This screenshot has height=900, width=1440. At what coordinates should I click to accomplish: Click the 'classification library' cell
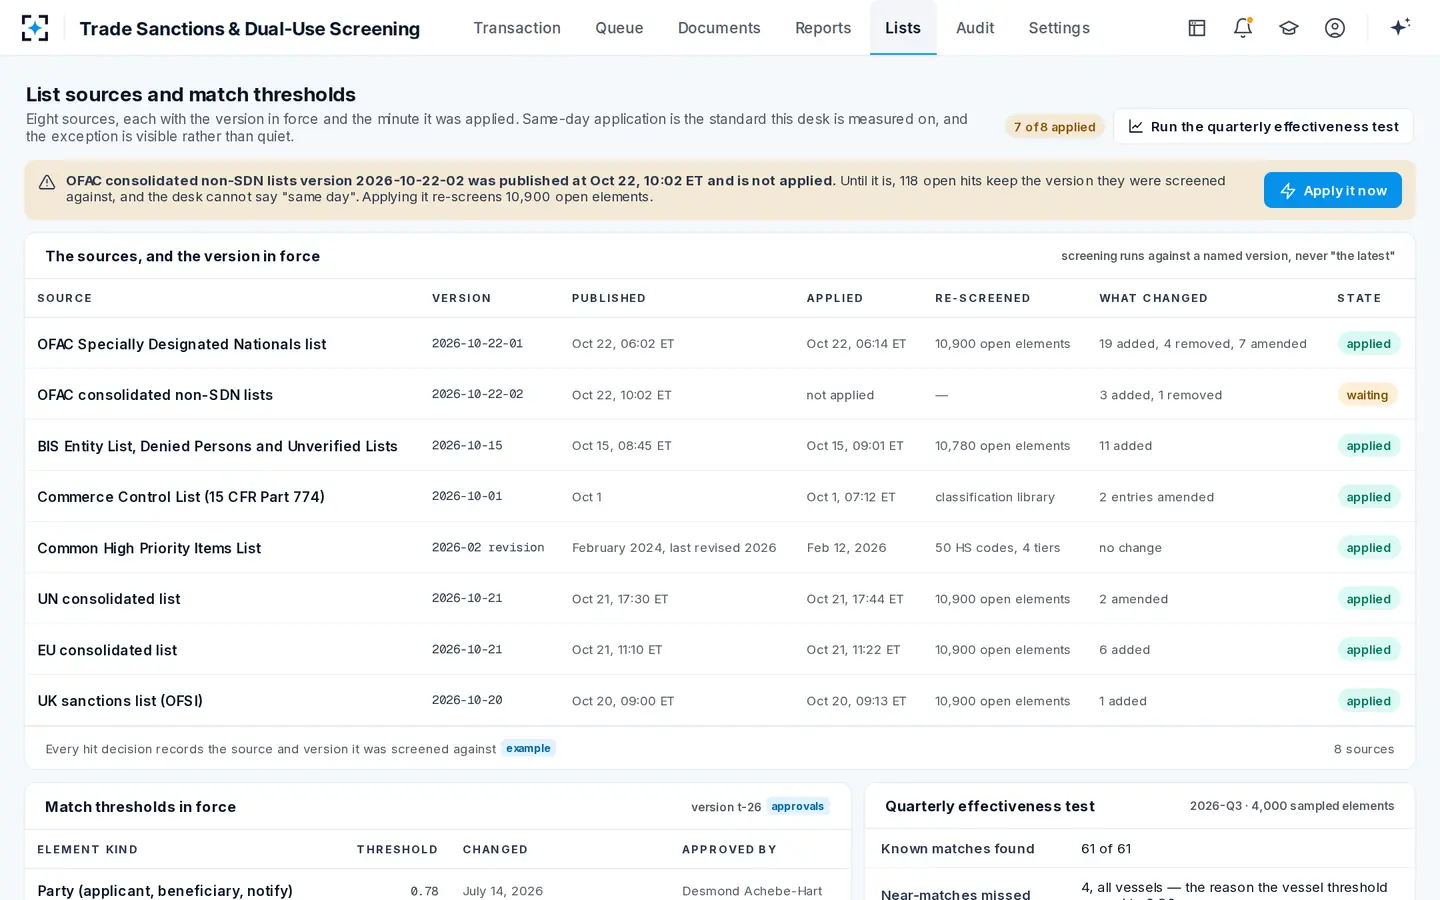click(x=995, y=497)
